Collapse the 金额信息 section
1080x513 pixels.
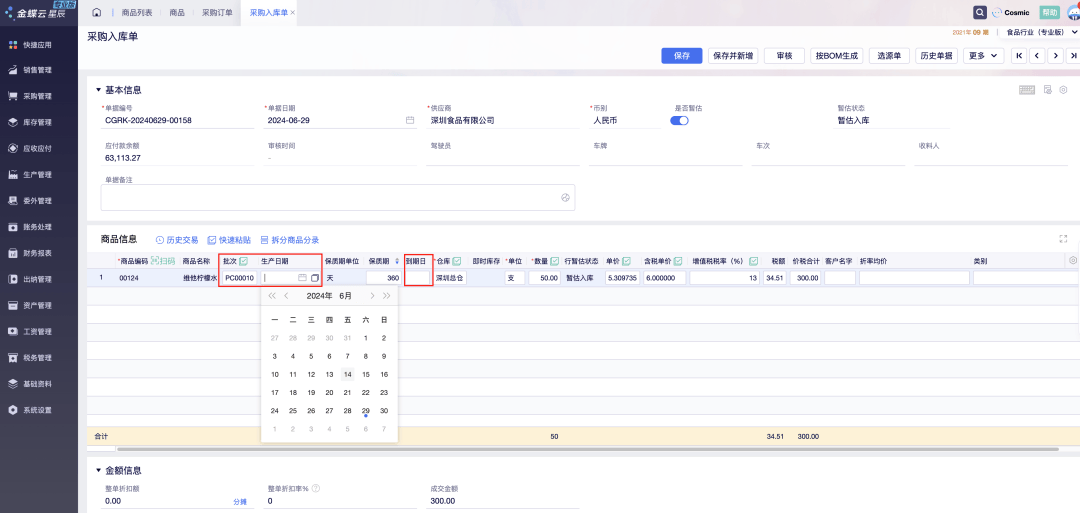coord(98,470)
